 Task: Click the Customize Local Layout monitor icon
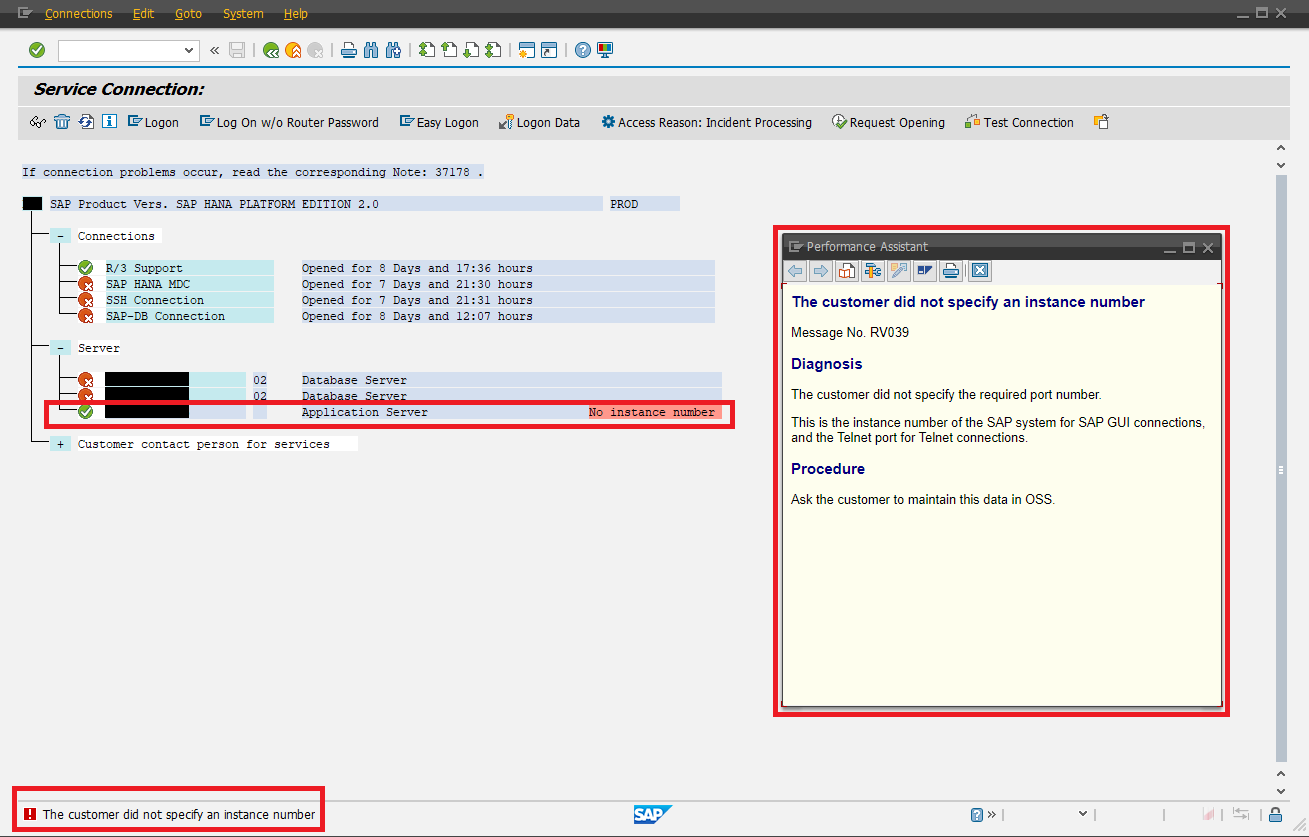(x=605, y=50)
